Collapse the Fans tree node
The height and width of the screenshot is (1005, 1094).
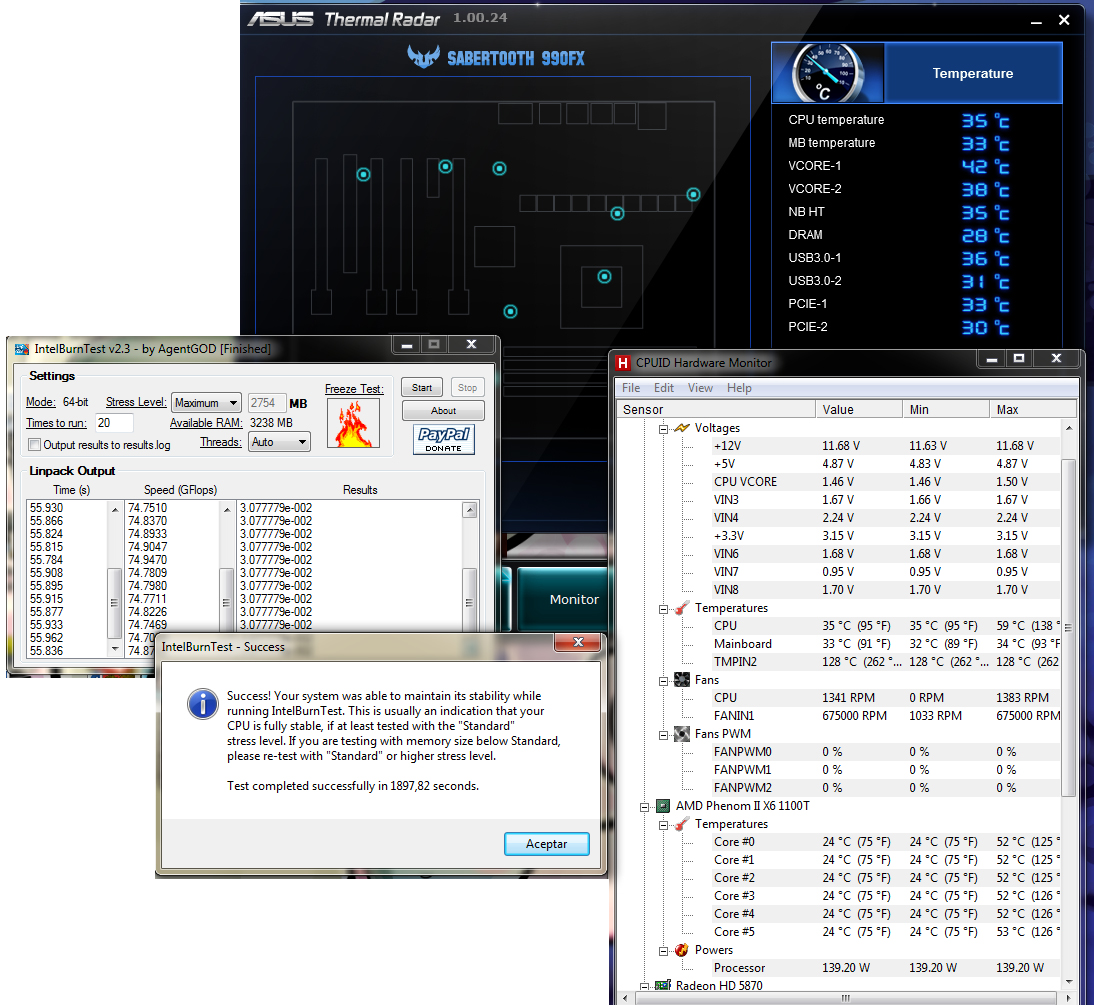(663, 680)
